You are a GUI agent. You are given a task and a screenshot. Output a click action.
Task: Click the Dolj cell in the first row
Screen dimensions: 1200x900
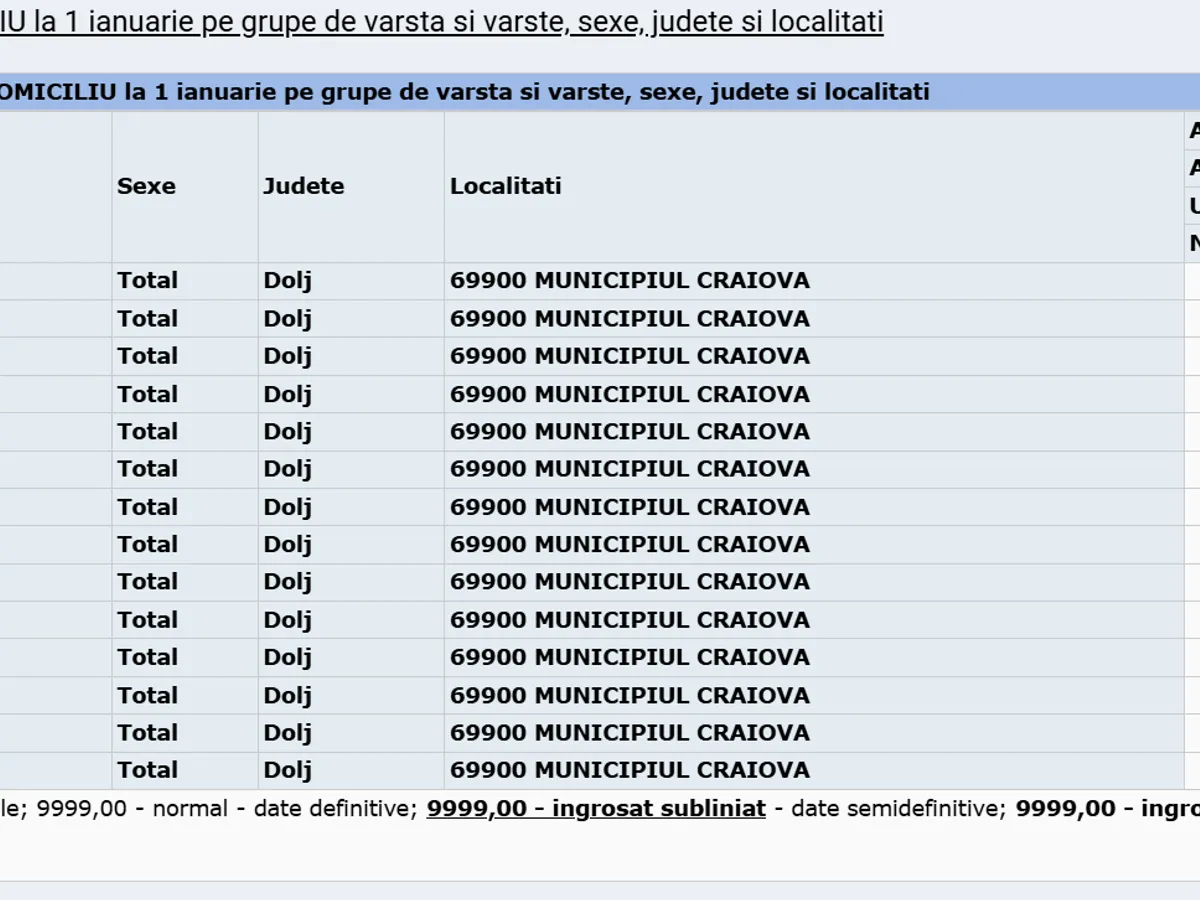(287, 281)
